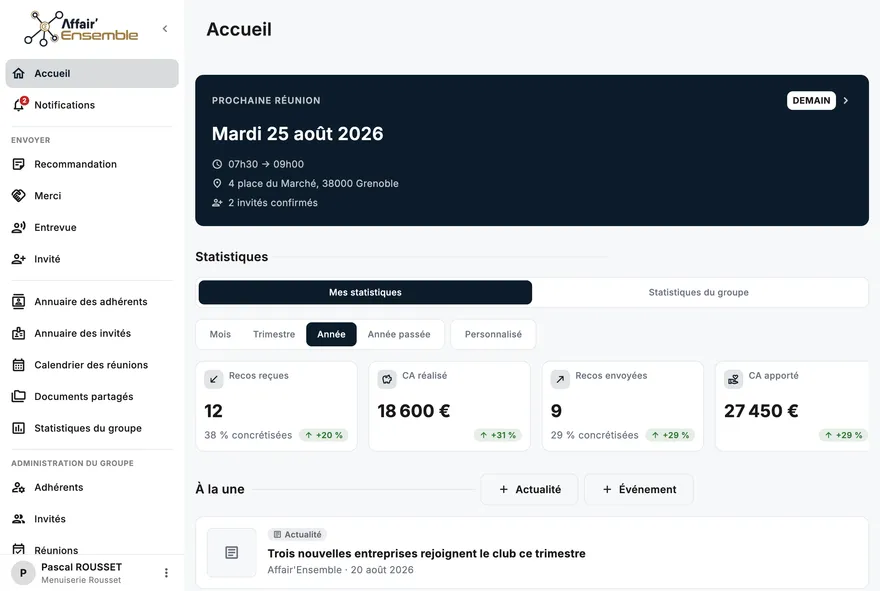The image size is (880, 591).
Task: Add a new Actualité
Action: point(529,489)
